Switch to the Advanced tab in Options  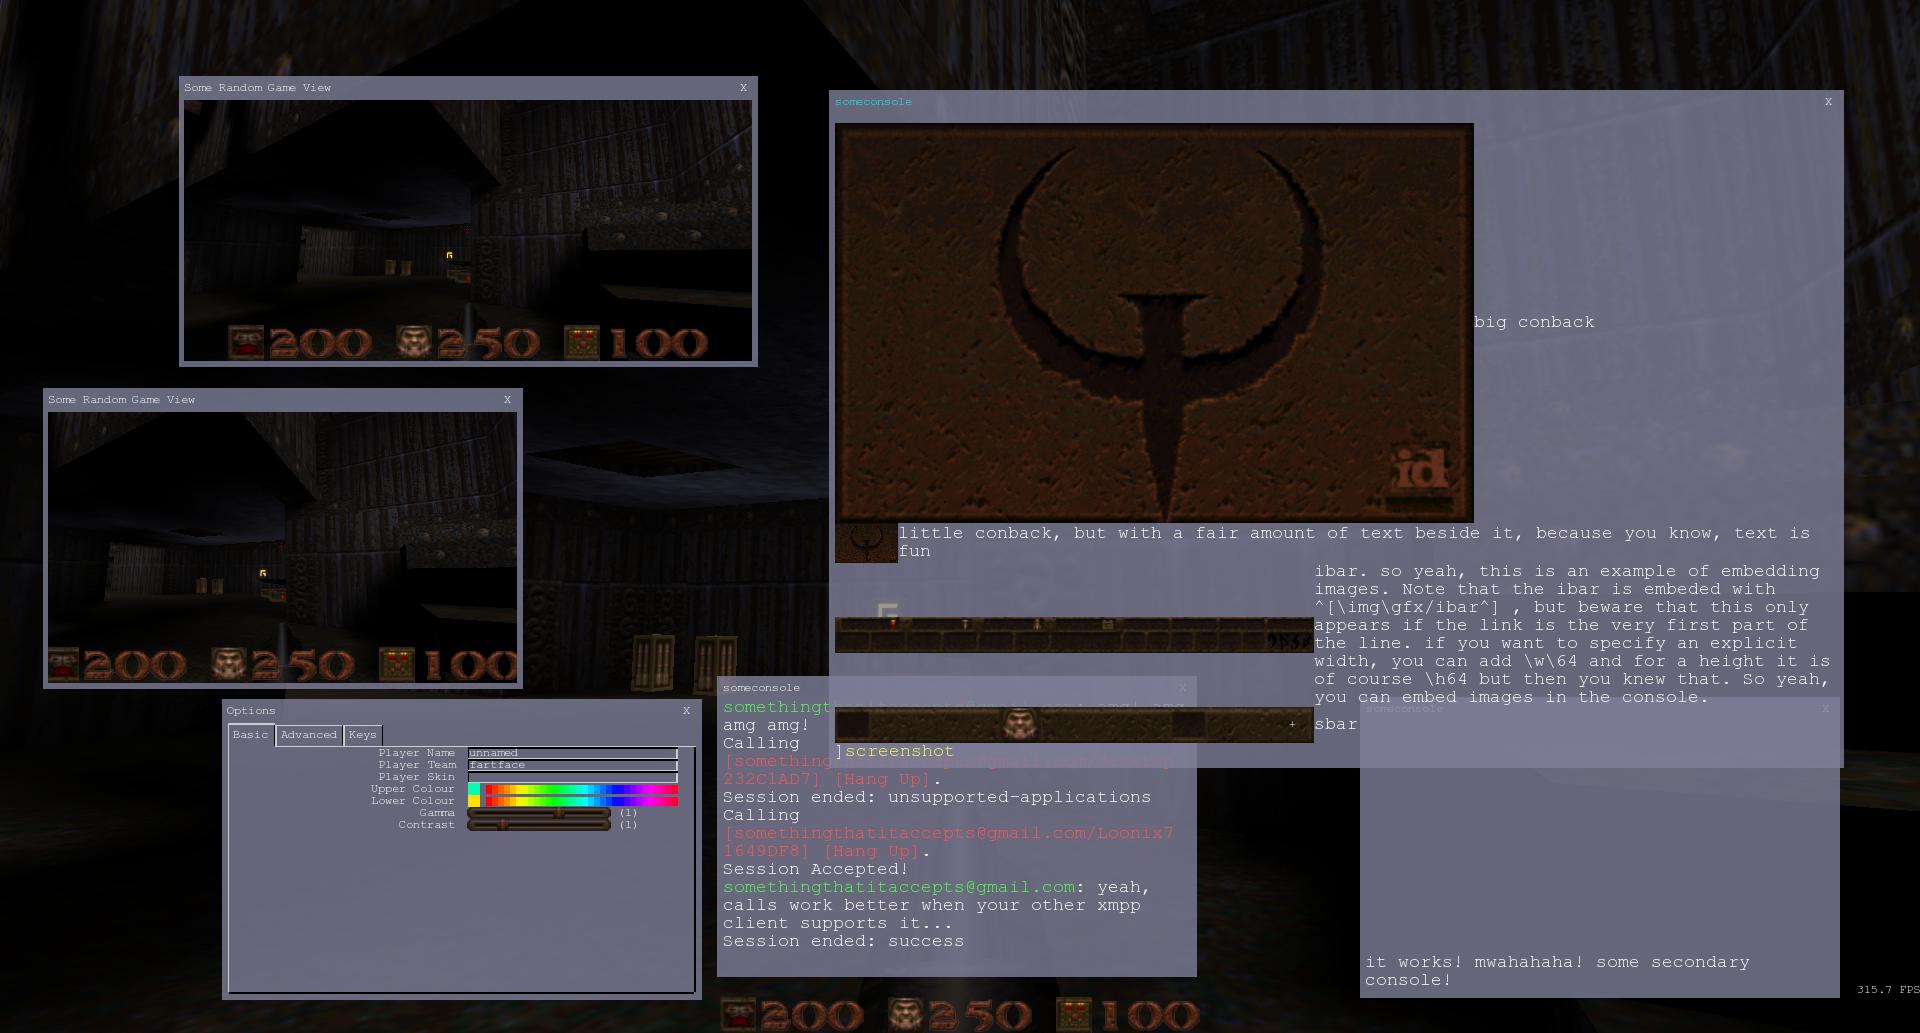(308, 735)
